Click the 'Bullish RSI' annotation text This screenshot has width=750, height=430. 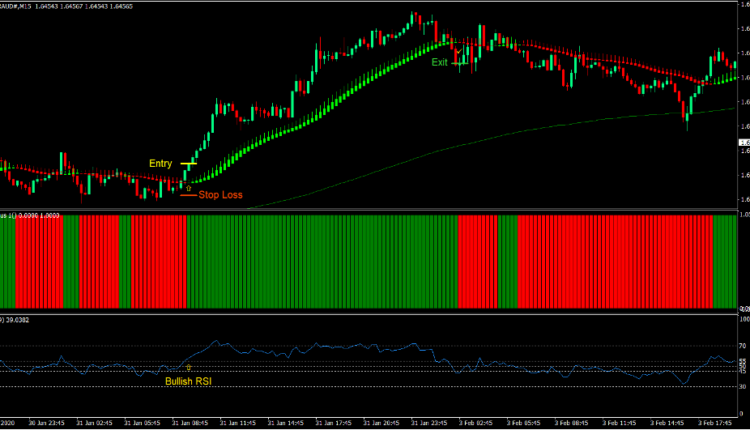[x=189, y=381]
